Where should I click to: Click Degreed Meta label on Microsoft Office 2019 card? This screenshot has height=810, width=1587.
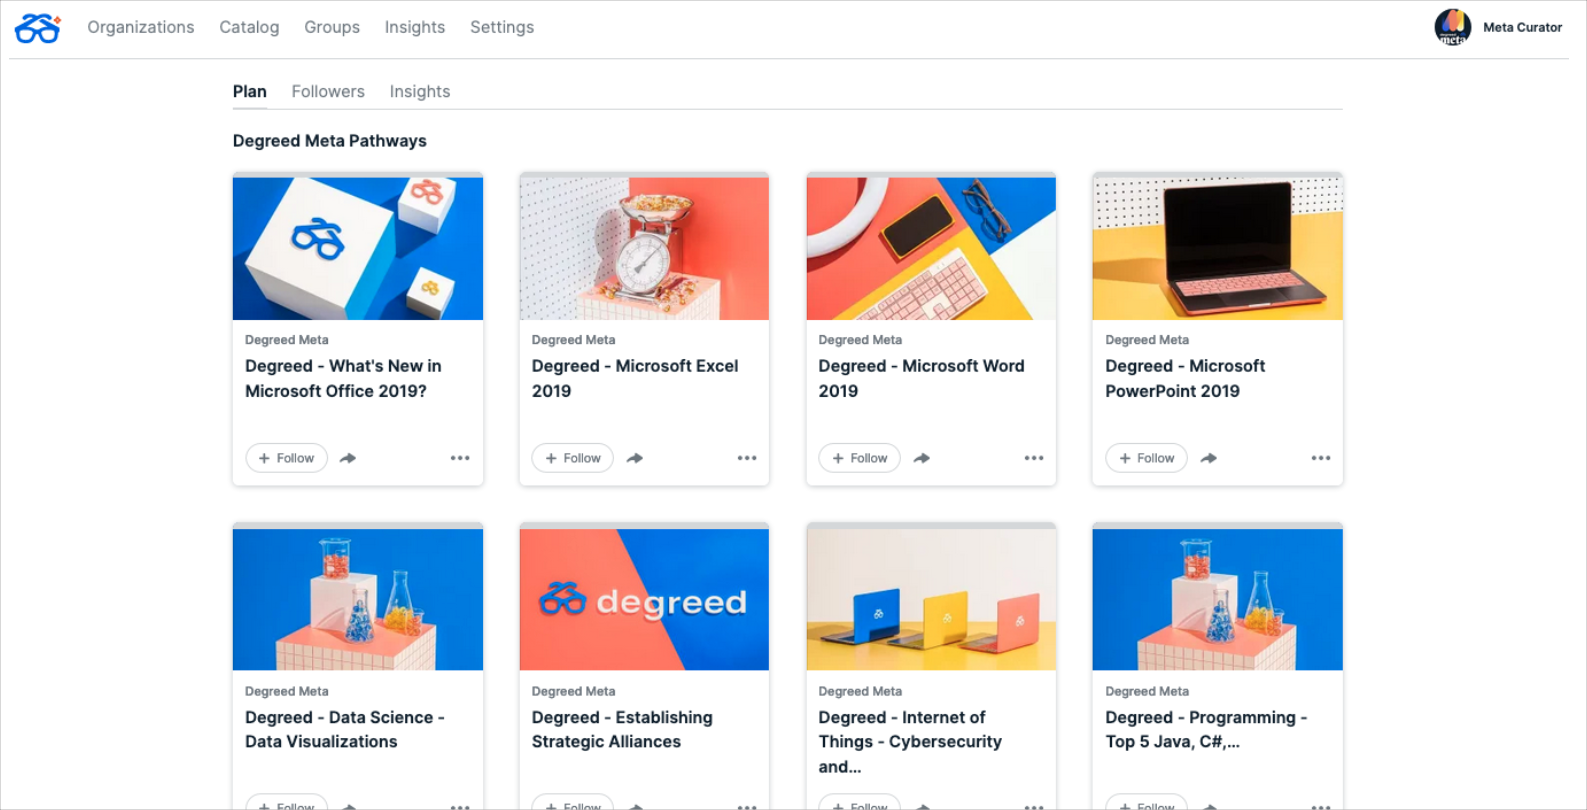[x=287, y=340]
